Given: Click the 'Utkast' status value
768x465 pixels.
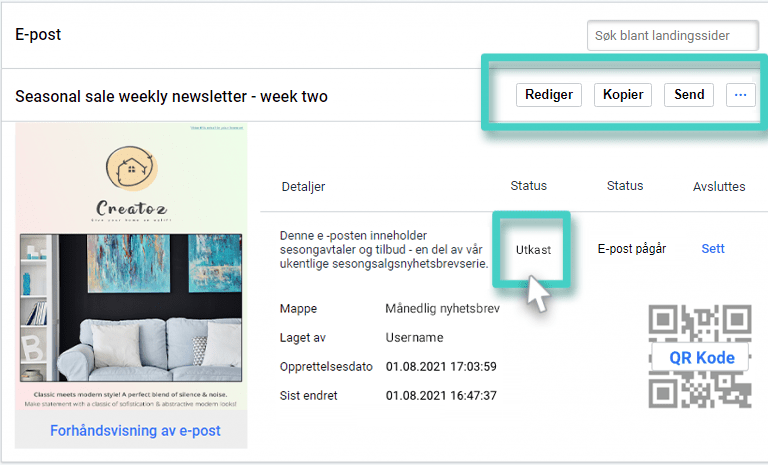Looking at the screenshot, I should [533, 249].
